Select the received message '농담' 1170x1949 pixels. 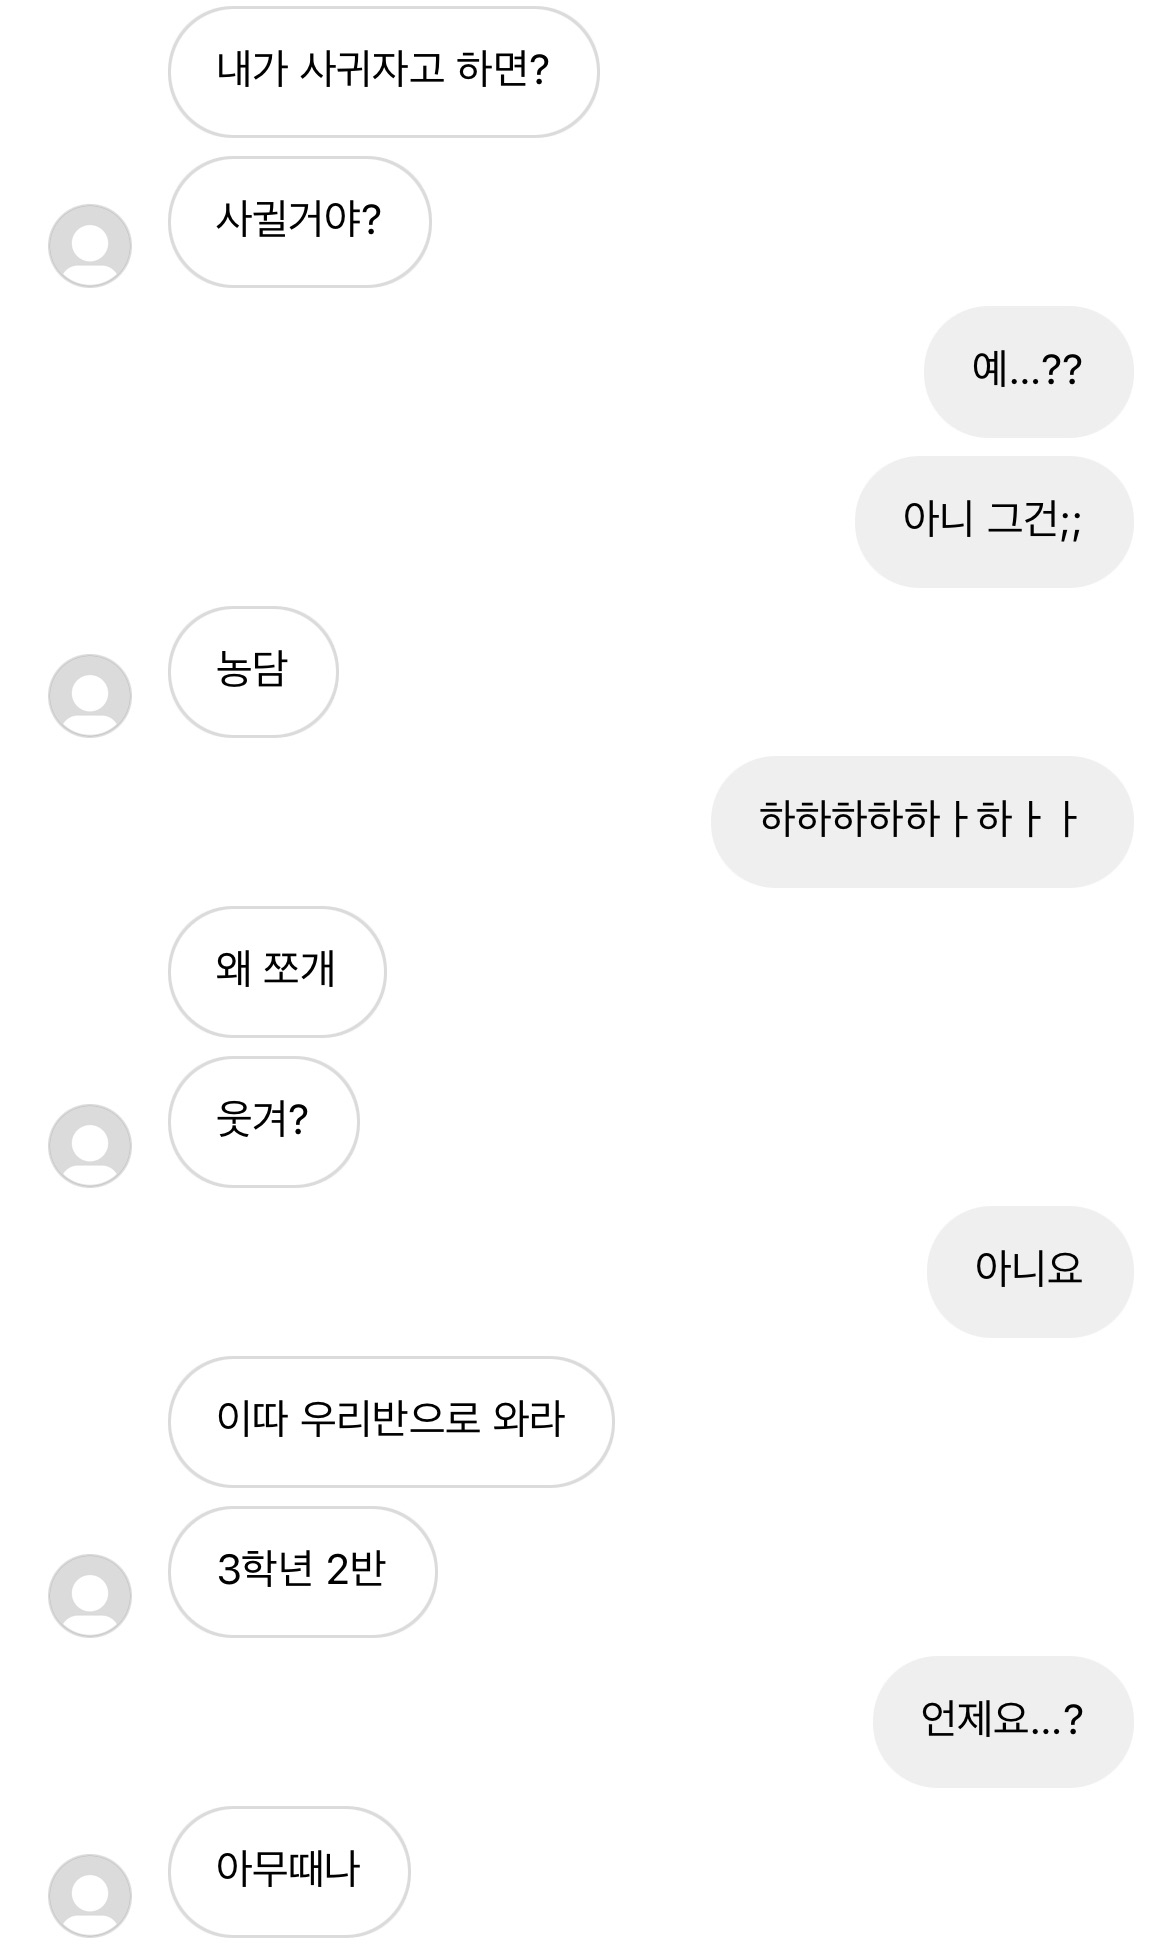pos(253,672)
